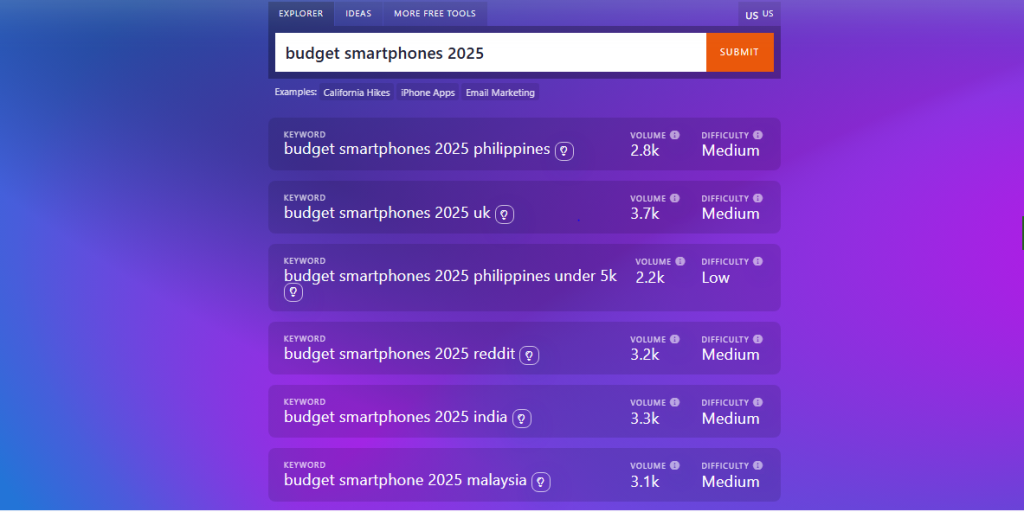Click lightbulb icon beside 'budget smartphone 2025 malaysia'

pyautogui.click(x=540, y=482)
